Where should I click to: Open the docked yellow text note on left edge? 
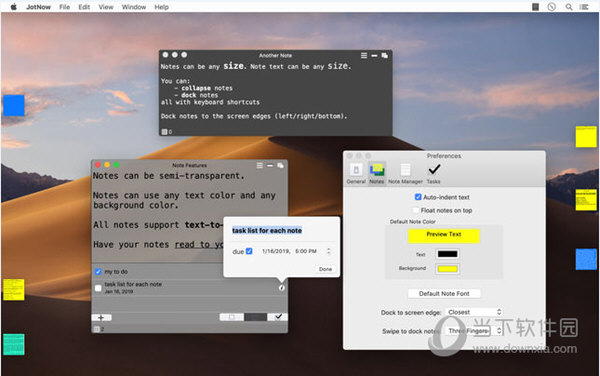(14, 290)
